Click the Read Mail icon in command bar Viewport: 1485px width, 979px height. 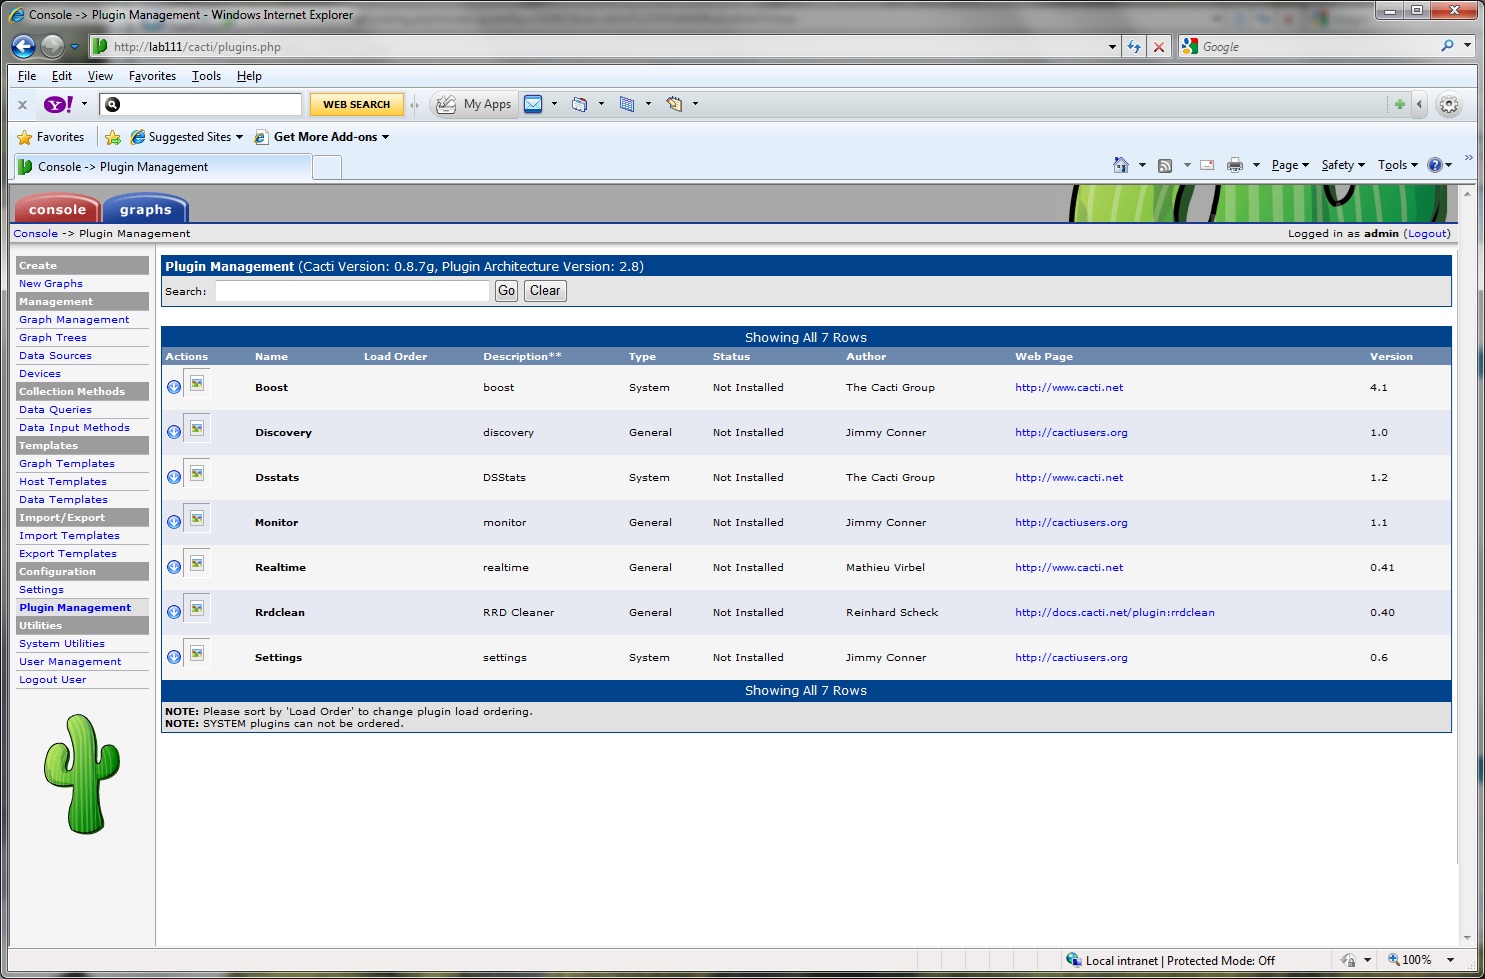(x=1207, y=165)
